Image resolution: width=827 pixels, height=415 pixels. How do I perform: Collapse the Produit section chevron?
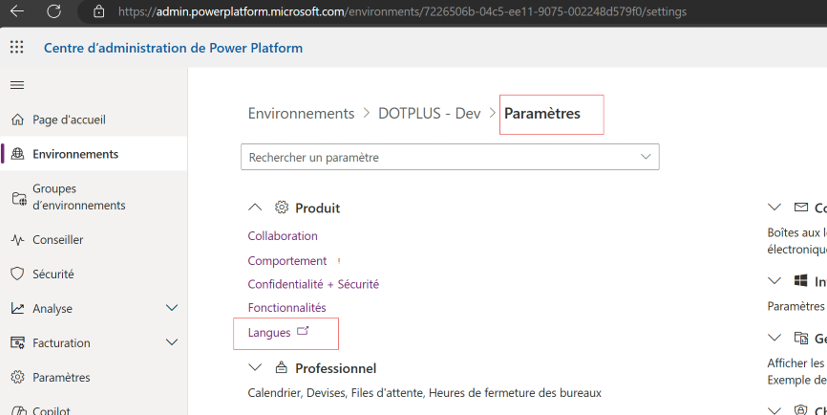[255, 208]
